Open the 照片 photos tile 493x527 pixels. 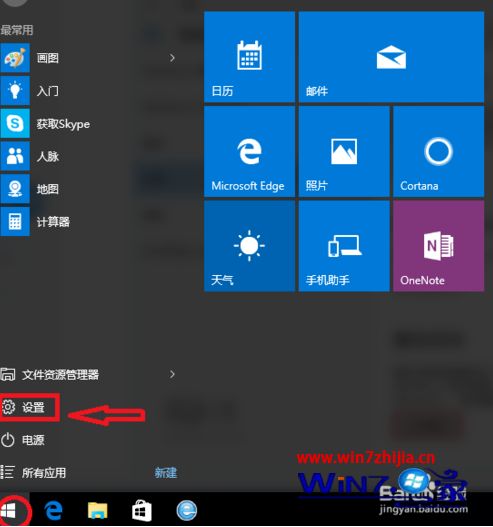tap(344, 151)
